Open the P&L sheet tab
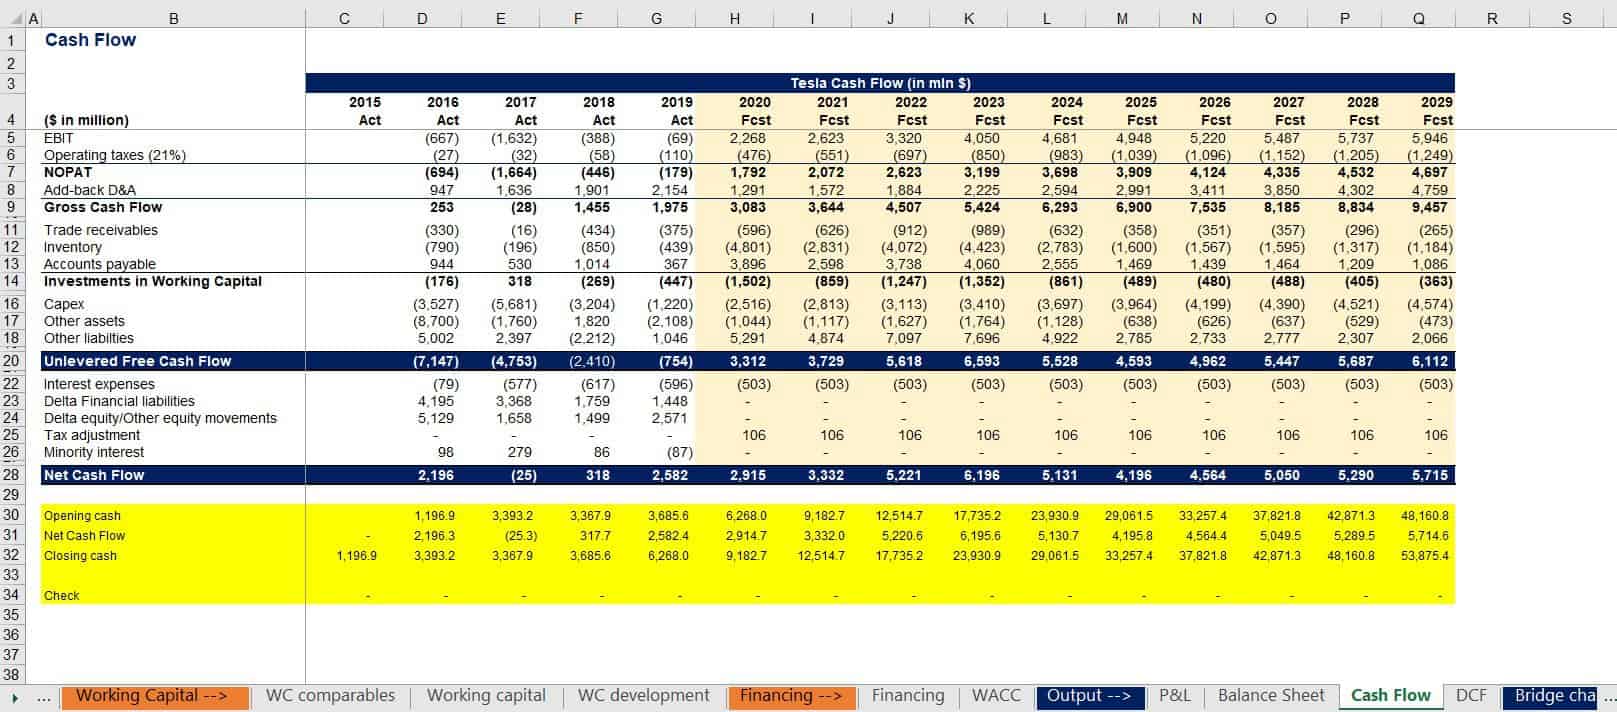This screenshot has width=1617, height=712. [1175, 696]
